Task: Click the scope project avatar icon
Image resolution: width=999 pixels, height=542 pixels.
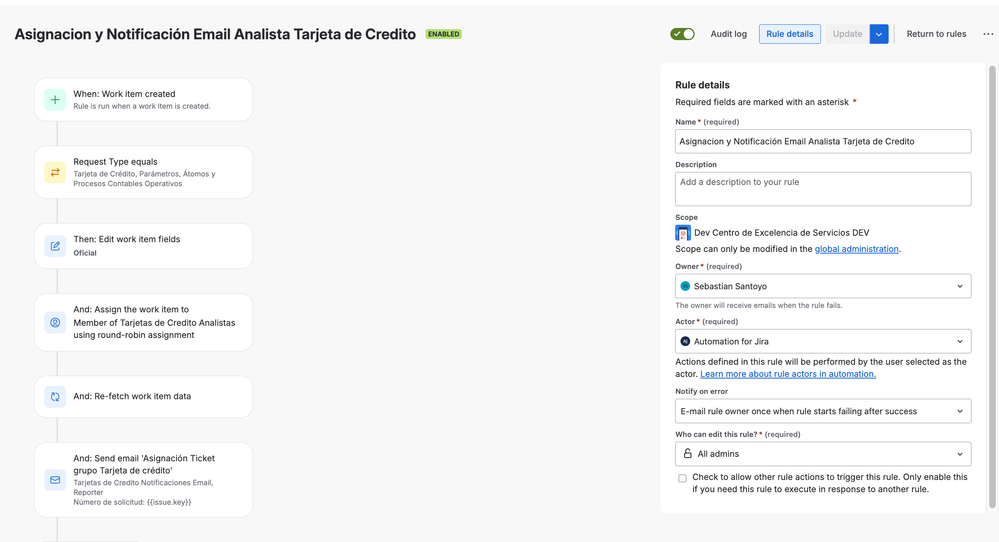Action: pyautogui.click(x=683, y=232)
